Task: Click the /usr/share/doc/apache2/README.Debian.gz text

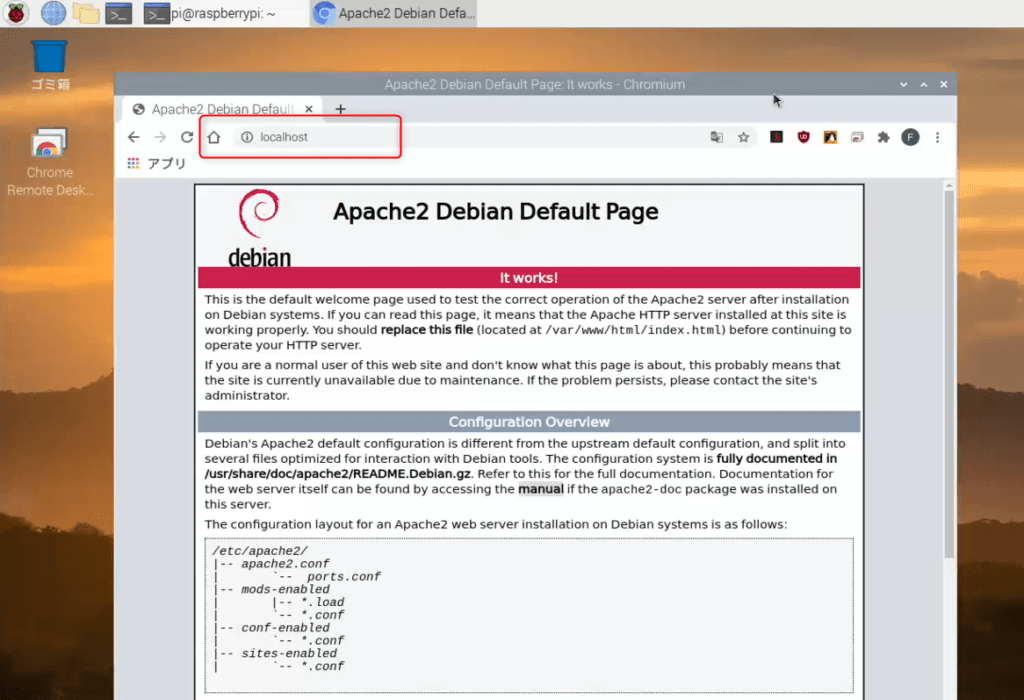Action: coord(338,474)
